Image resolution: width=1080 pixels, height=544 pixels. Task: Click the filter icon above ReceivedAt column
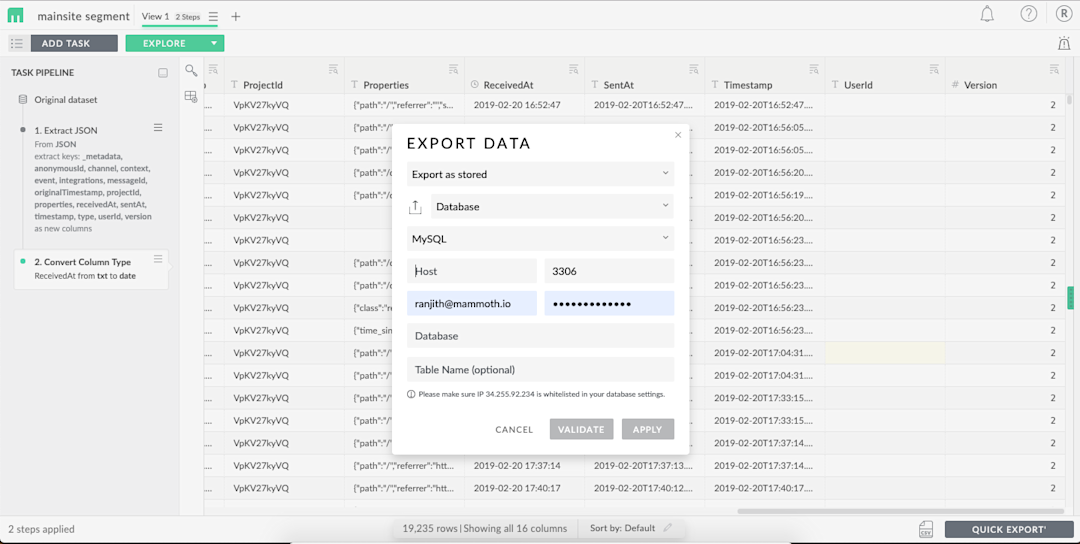tap(573, 69)
